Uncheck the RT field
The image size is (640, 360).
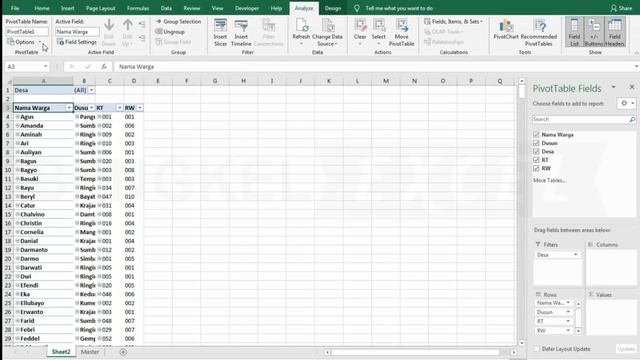pos(536,160)
